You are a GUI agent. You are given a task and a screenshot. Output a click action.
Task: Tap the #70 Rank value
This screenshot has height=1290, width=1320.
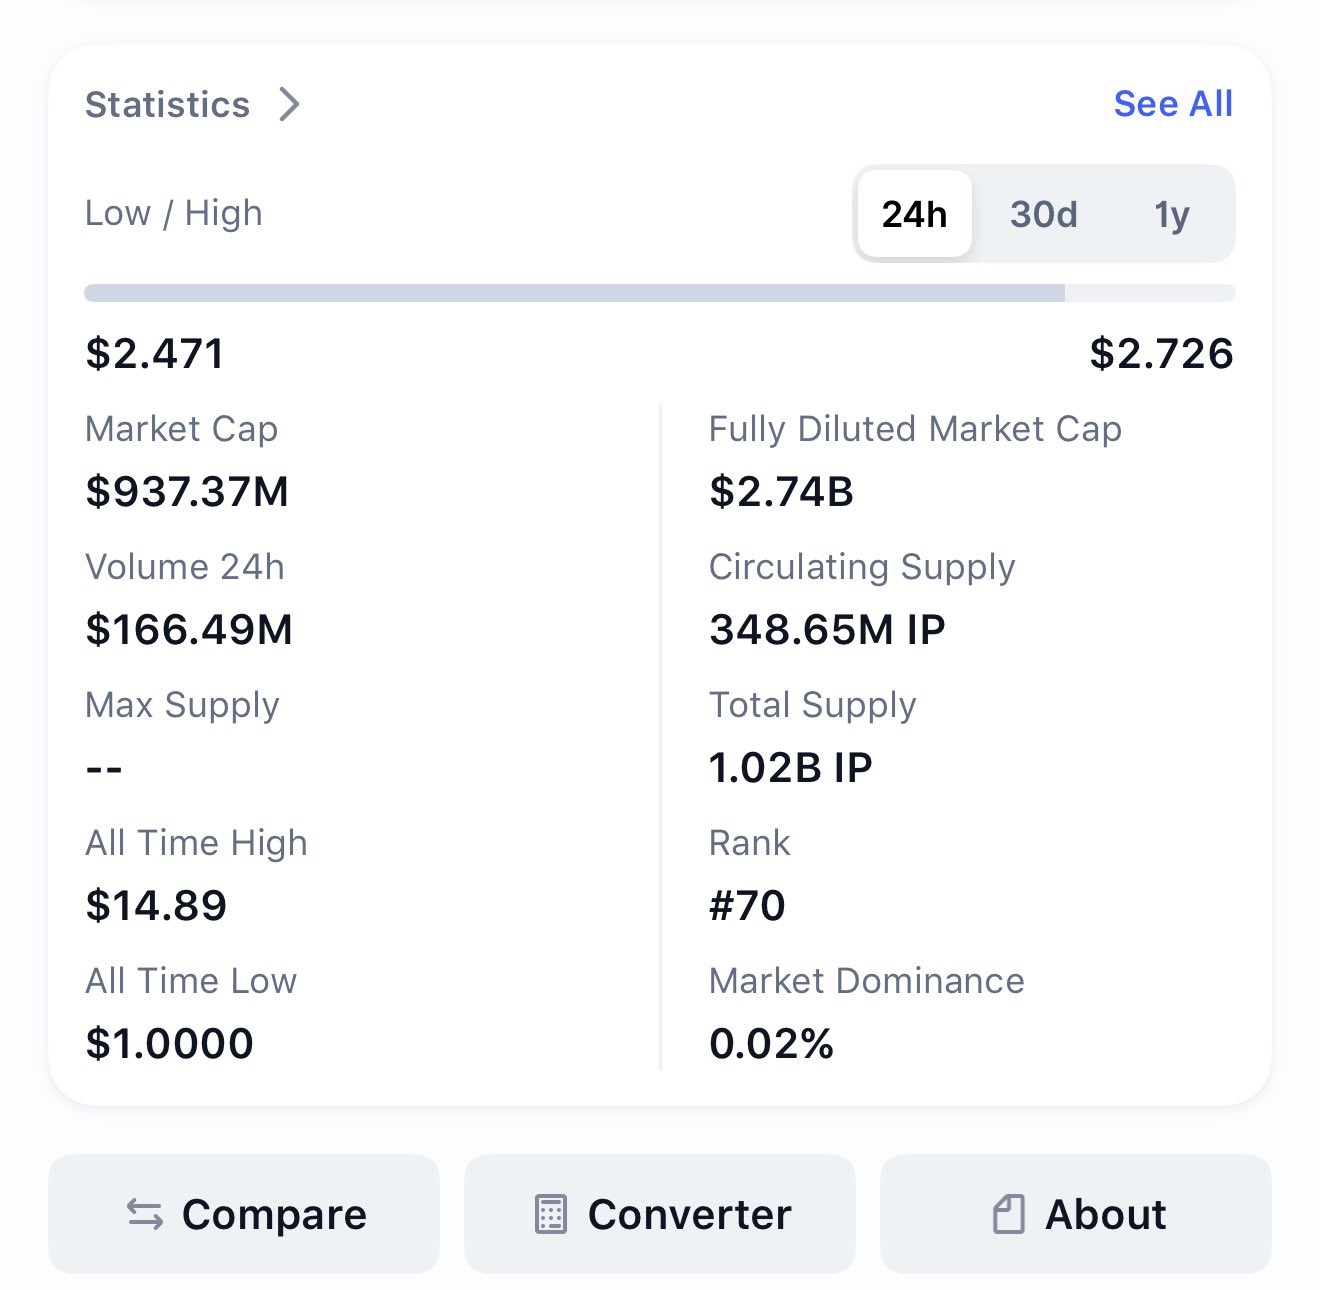tap(747, 906)
